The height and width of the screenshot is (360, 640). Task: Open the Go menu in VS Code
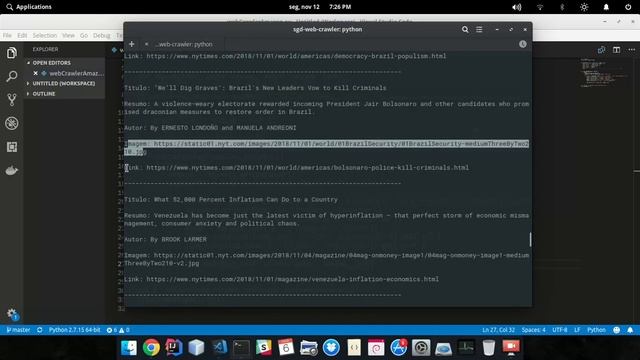(84, 36)
